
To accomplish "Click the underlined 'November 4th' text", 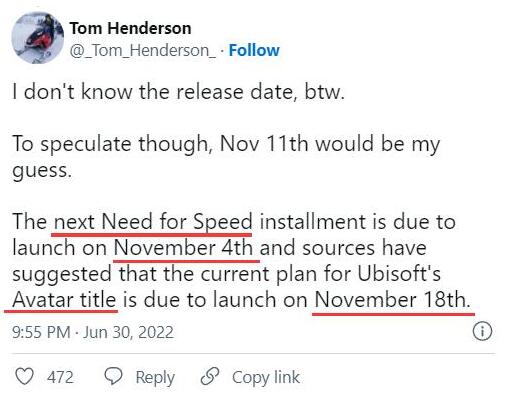I will (x=183, y=248).
